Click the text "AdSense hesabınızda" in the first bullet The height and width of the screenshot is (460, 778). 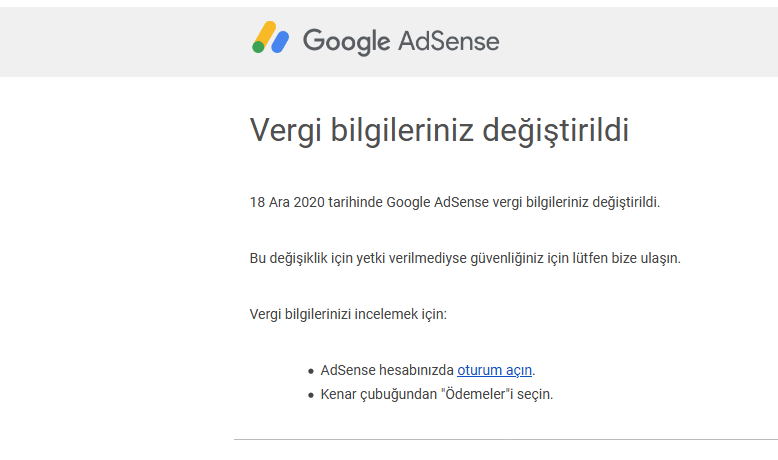tap(387, 370)
